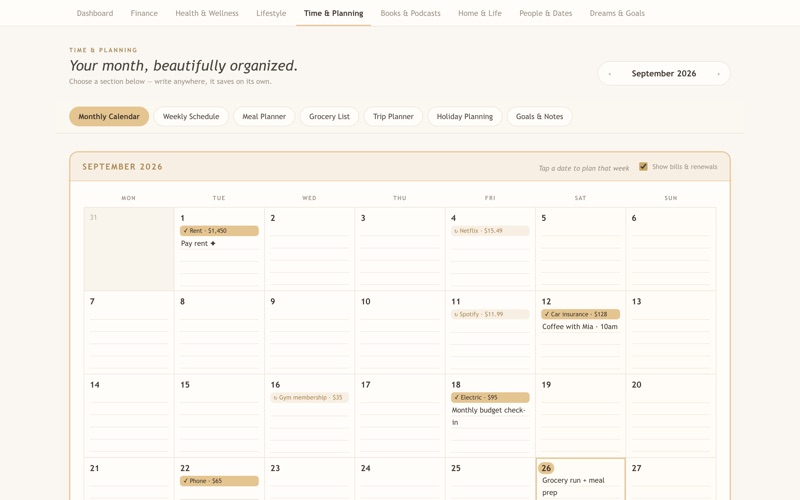Click the Rent · $1,450 bill chip
Image resolution: width=800 pixels, height=500 pixels.
pyautogui.click(x=219, y=231)
